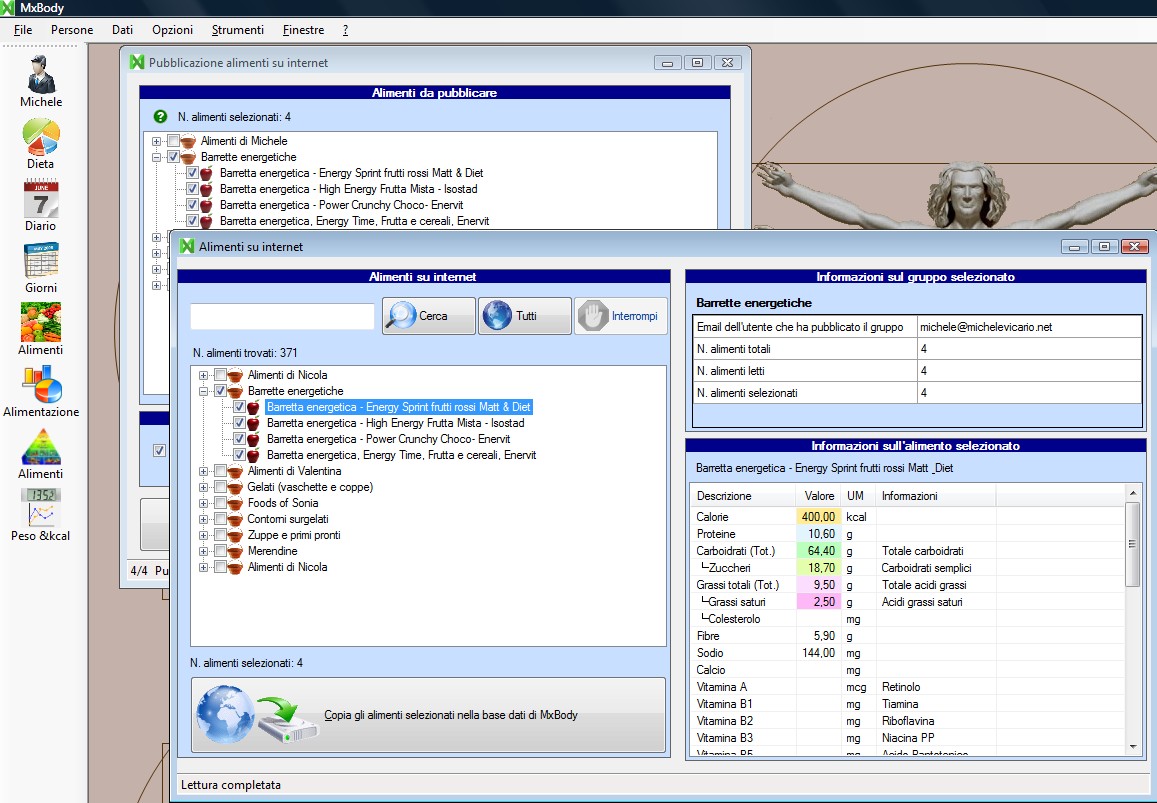1157x803 pixels.
Task: Click the food search text field
Action: [282, 316]
